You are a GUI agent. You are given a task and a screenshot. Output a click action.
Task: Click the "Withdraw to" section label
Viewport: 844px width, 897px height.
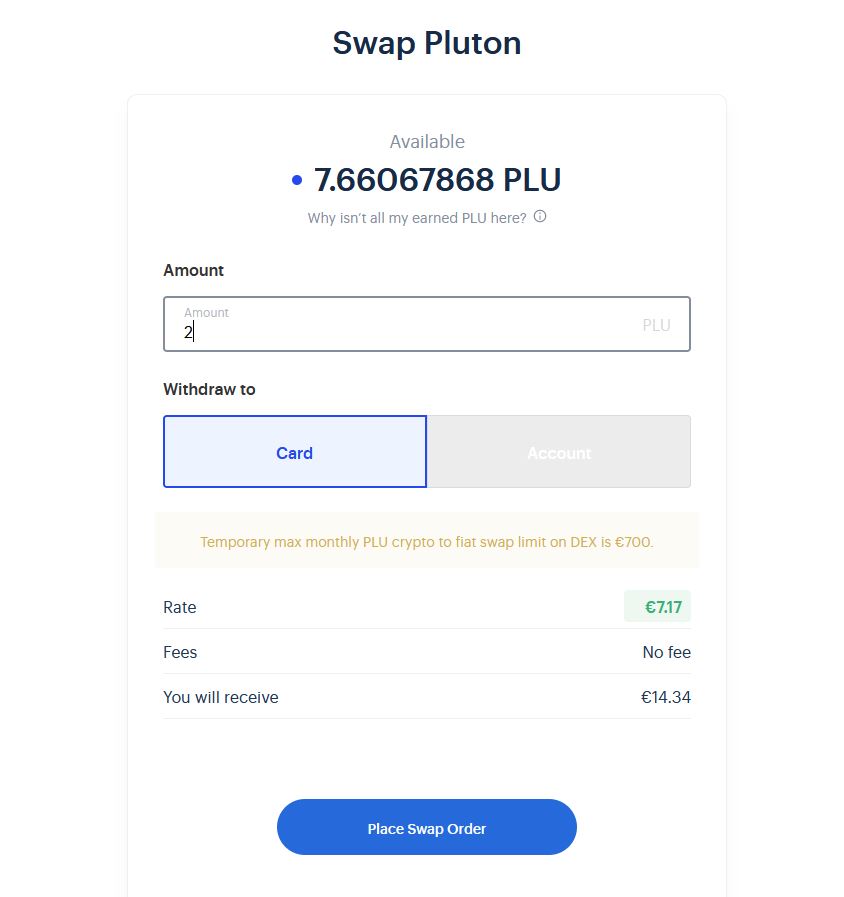(x=209, y=389)
